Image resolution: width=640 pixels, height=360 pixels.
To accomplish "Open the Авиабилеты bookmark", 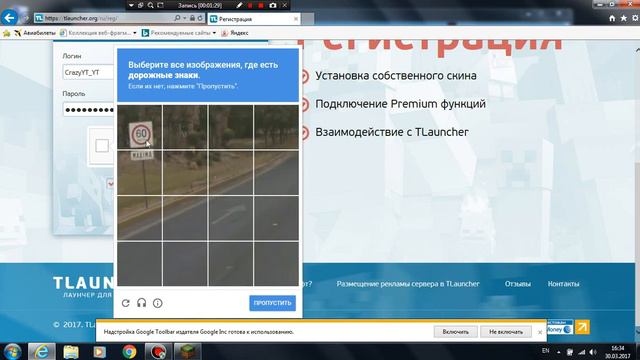I will 35,33.
